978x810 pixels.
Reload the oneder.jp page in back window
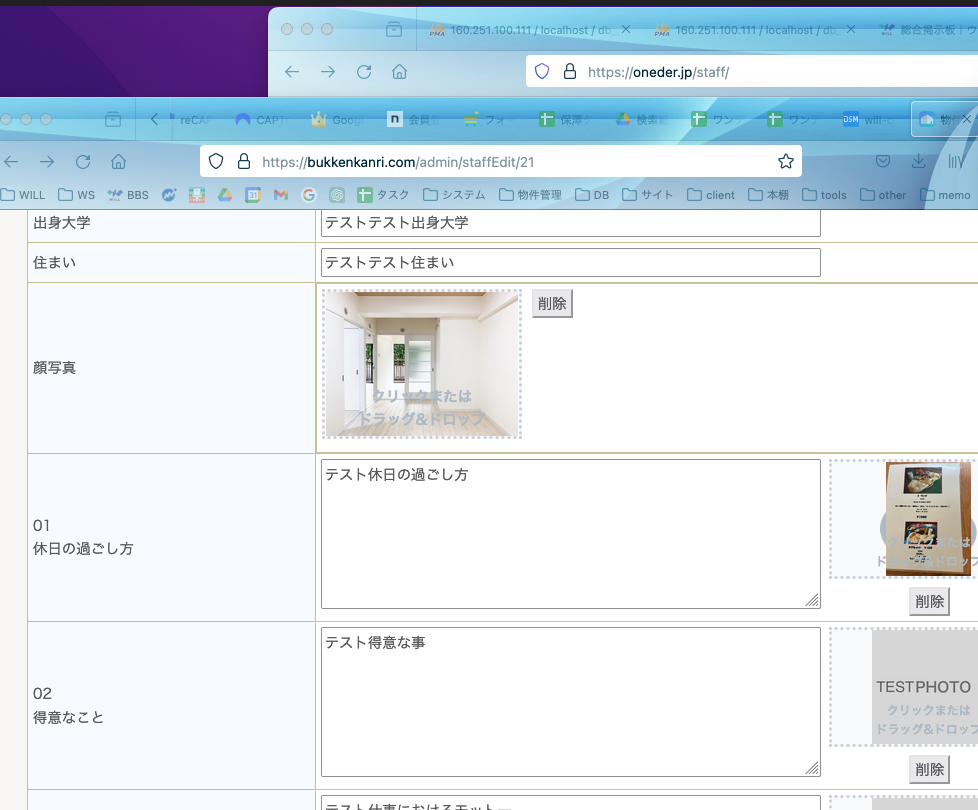click(x=364, y=72)
